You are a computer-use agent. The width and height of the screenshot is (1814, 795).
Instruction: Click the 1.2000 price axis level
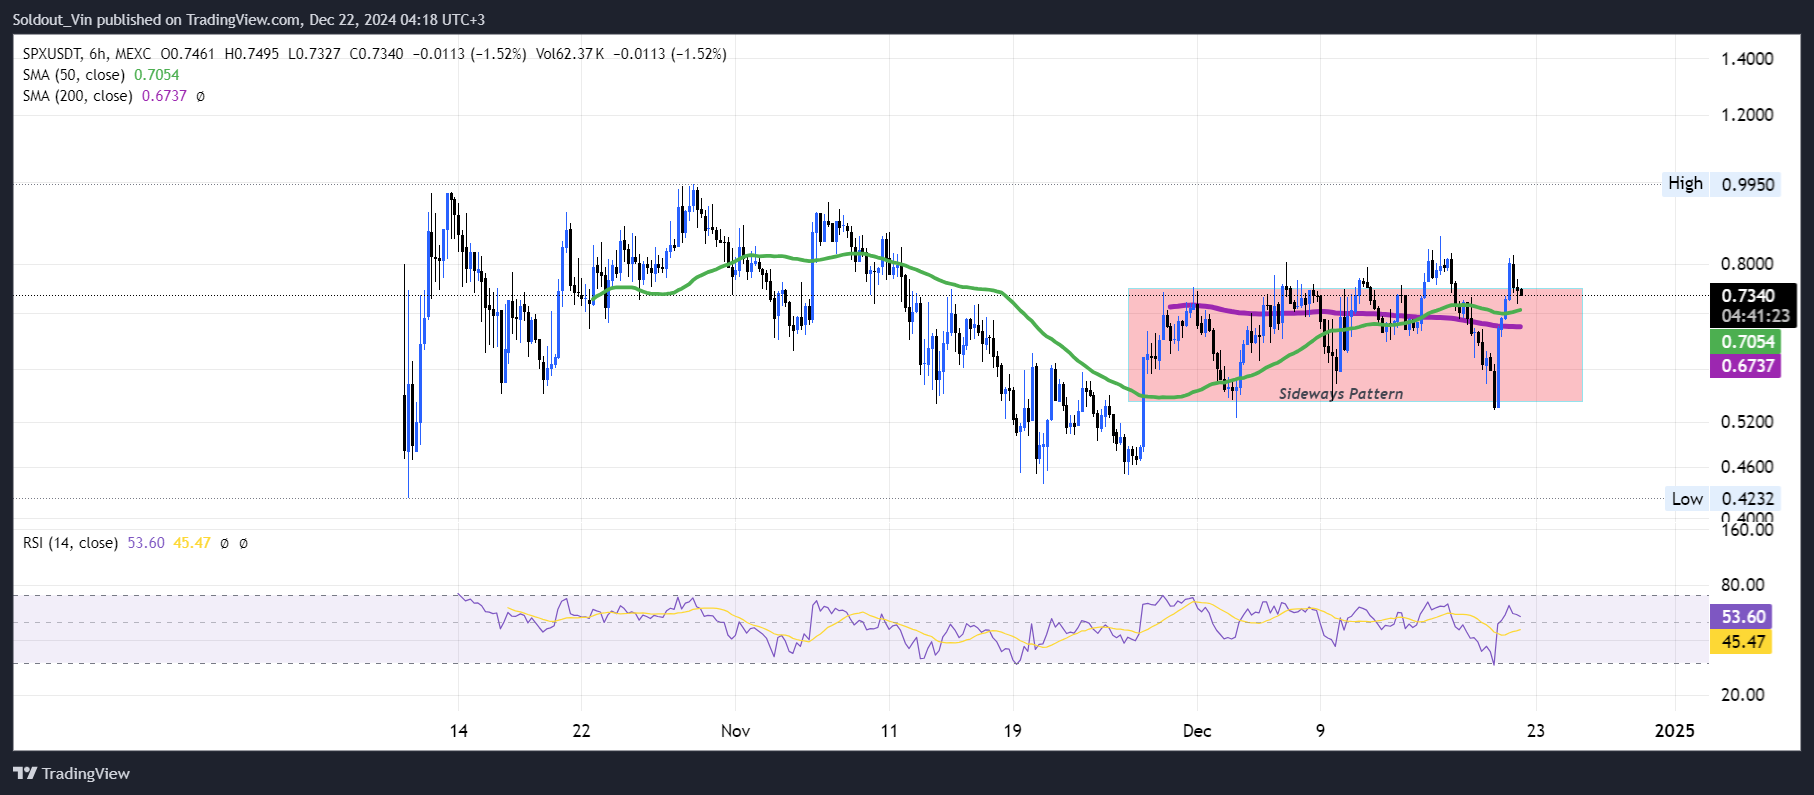pyautogui.click(x=1747, y=115)
